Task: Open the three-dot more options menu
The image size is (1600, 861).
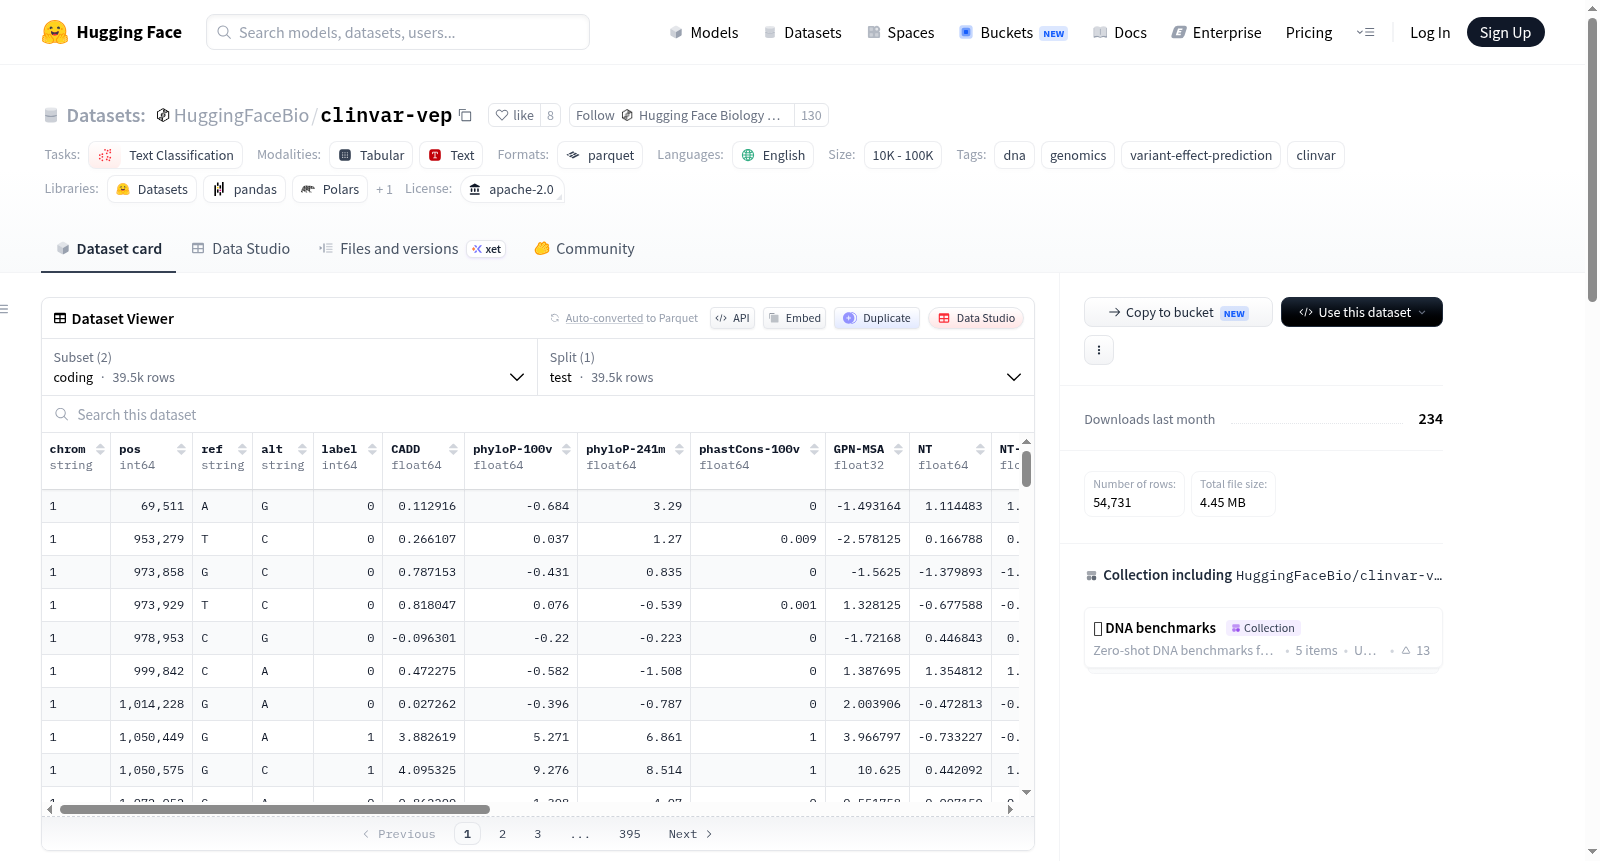Action: tap(1099, 350)
